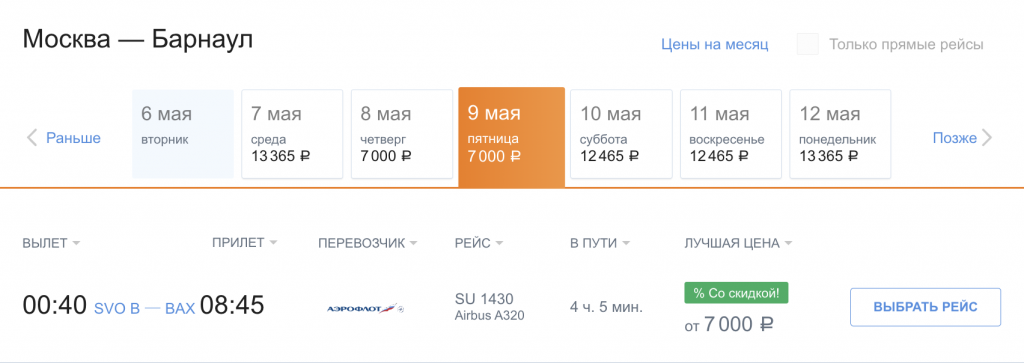Image resolution: width=1024 pixels, height=363 pixels.
Task: Select the 6 мая вторник date card
Action: pos(183,134)
